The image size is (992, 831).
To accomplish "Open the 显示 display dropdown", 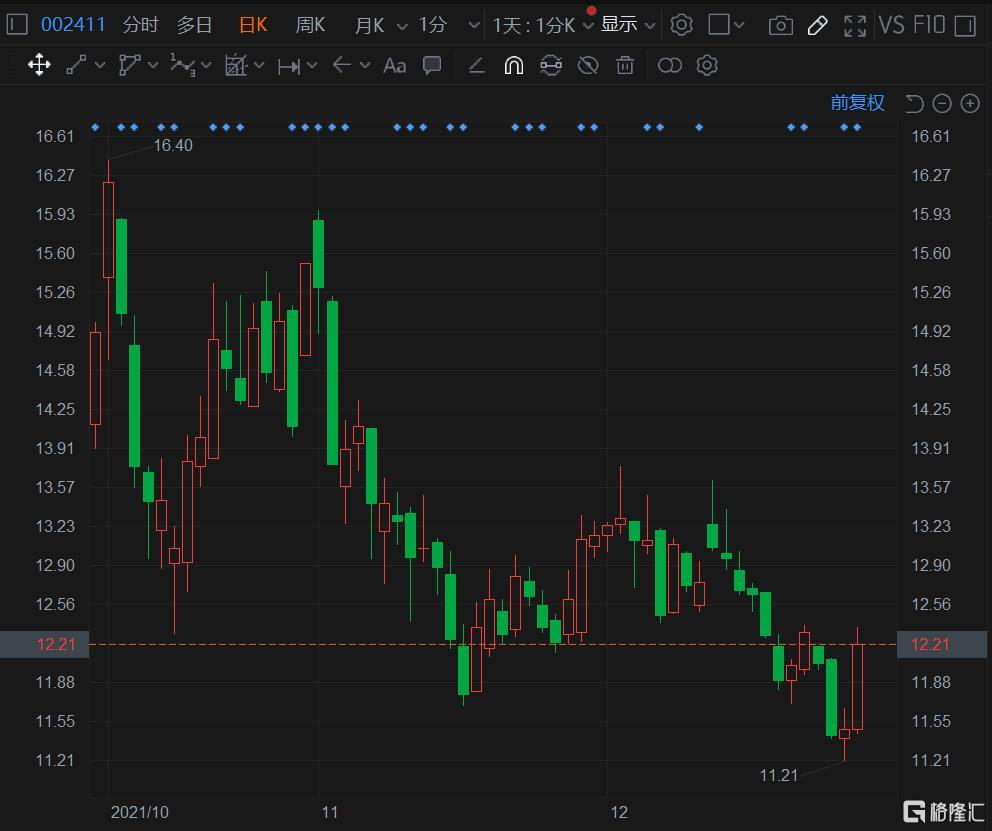I will [627, 25].
